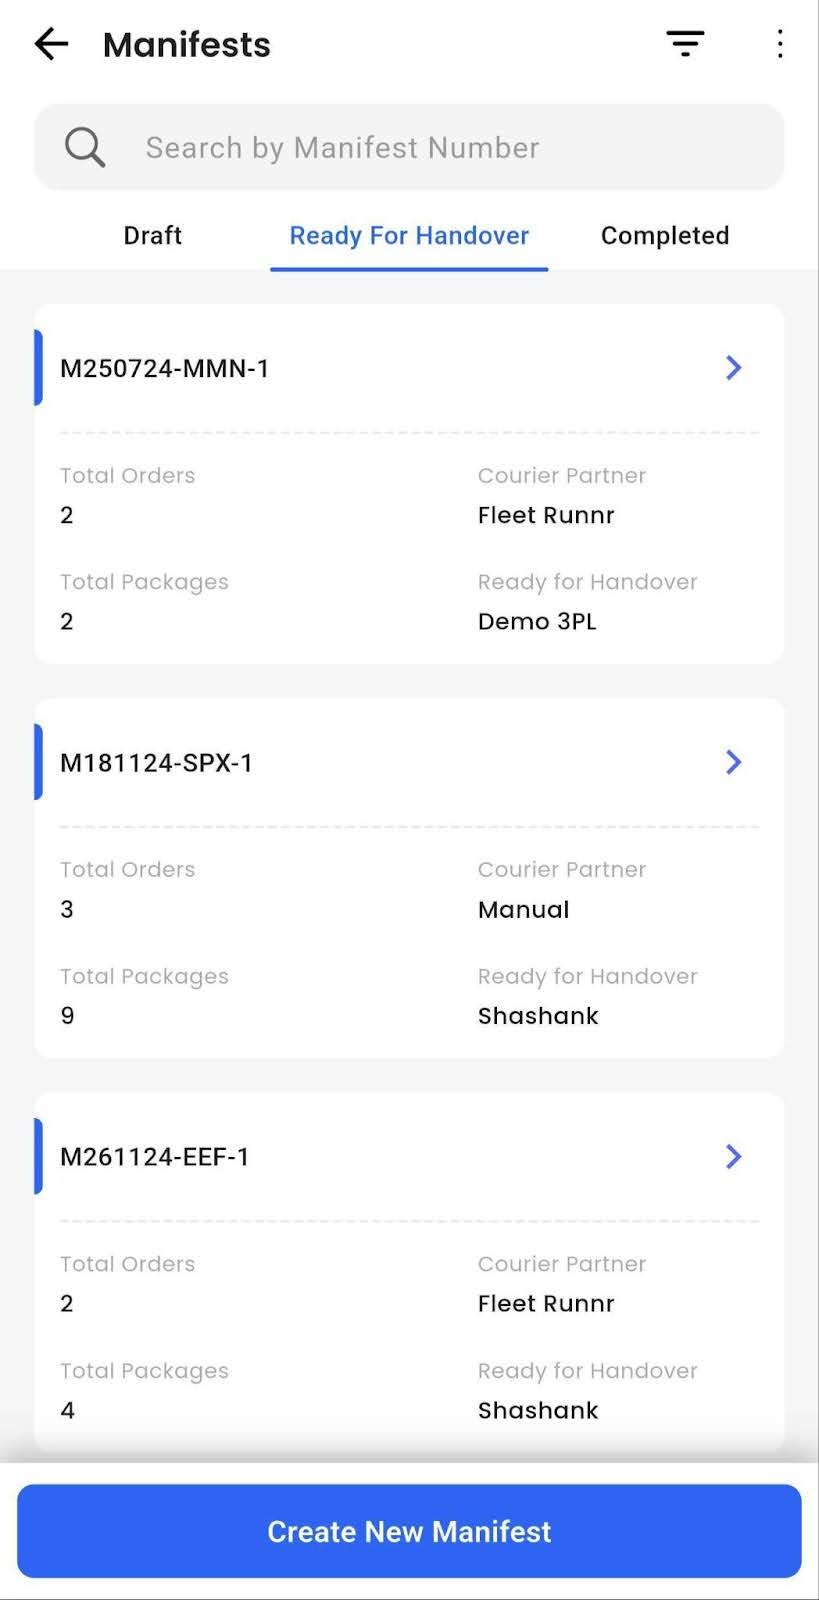Viewport: 819px width, 1600px height.
Task: Select the Ready For Handover tab
Action: click(409, 236)
